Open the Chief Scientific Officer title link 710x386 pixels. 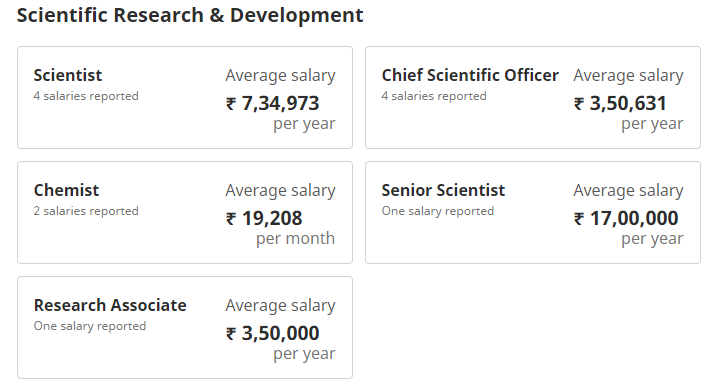pyautogui.click(x=470, y=75)
